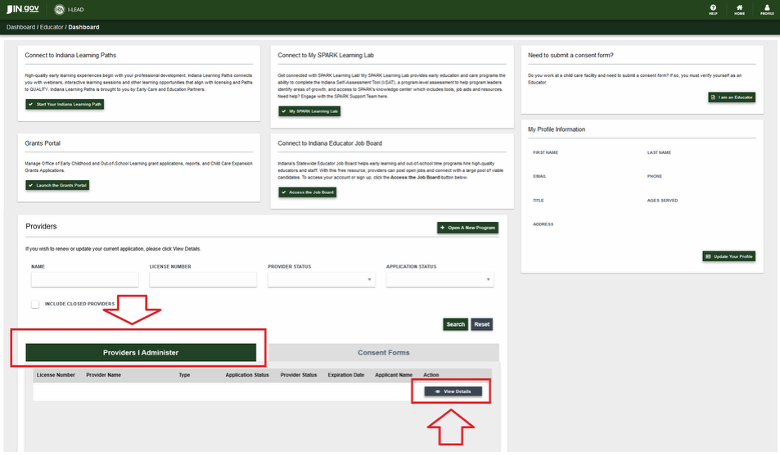Click Open A New Program button

pos(467,228)
